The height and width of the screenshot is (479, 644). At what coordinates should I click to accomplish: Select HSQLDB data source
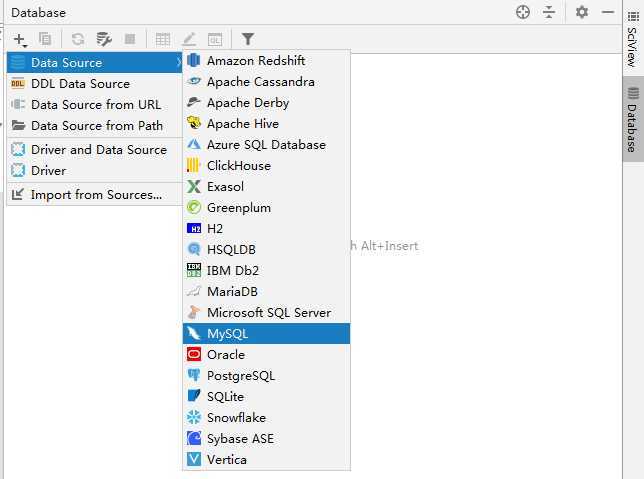pyautogui.click(x=267, y=249)
